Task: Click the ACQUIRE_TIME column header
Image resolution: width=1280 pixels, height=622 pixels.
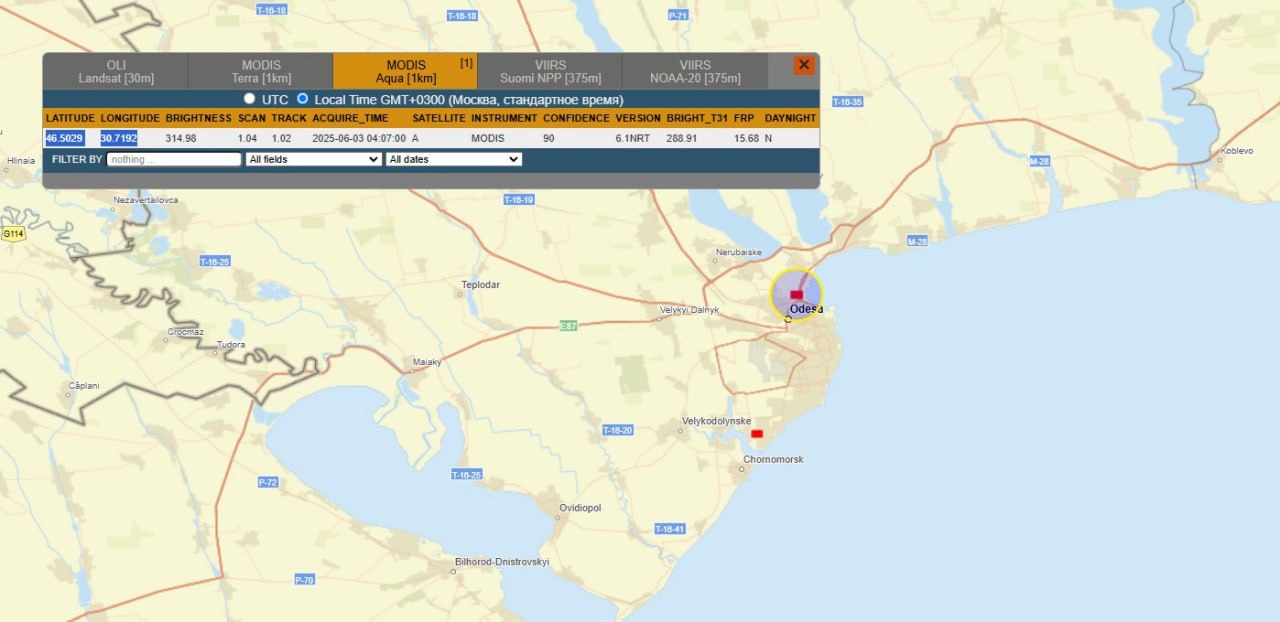Action: tap(350, 118)
